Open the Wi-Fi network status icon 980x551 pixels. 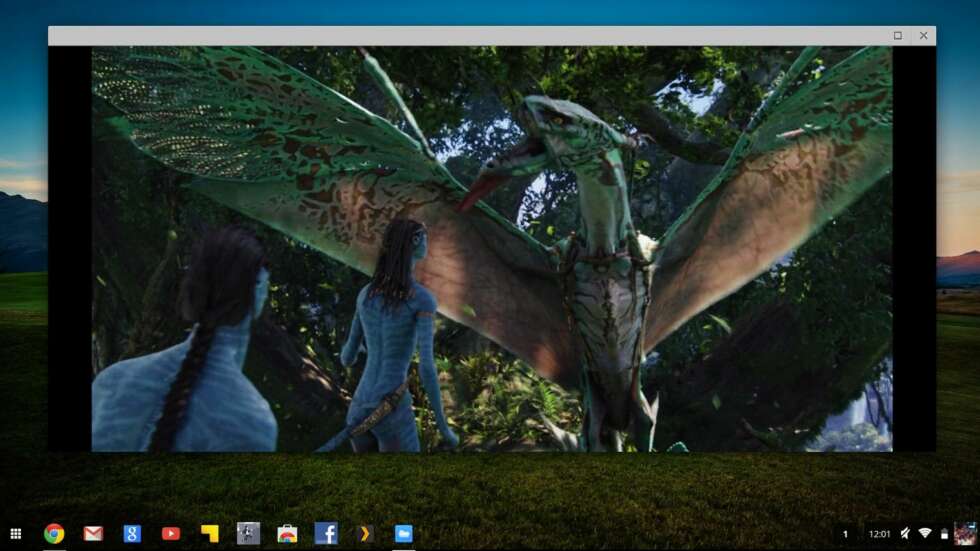pyautogui.click(x=925, y=534)
